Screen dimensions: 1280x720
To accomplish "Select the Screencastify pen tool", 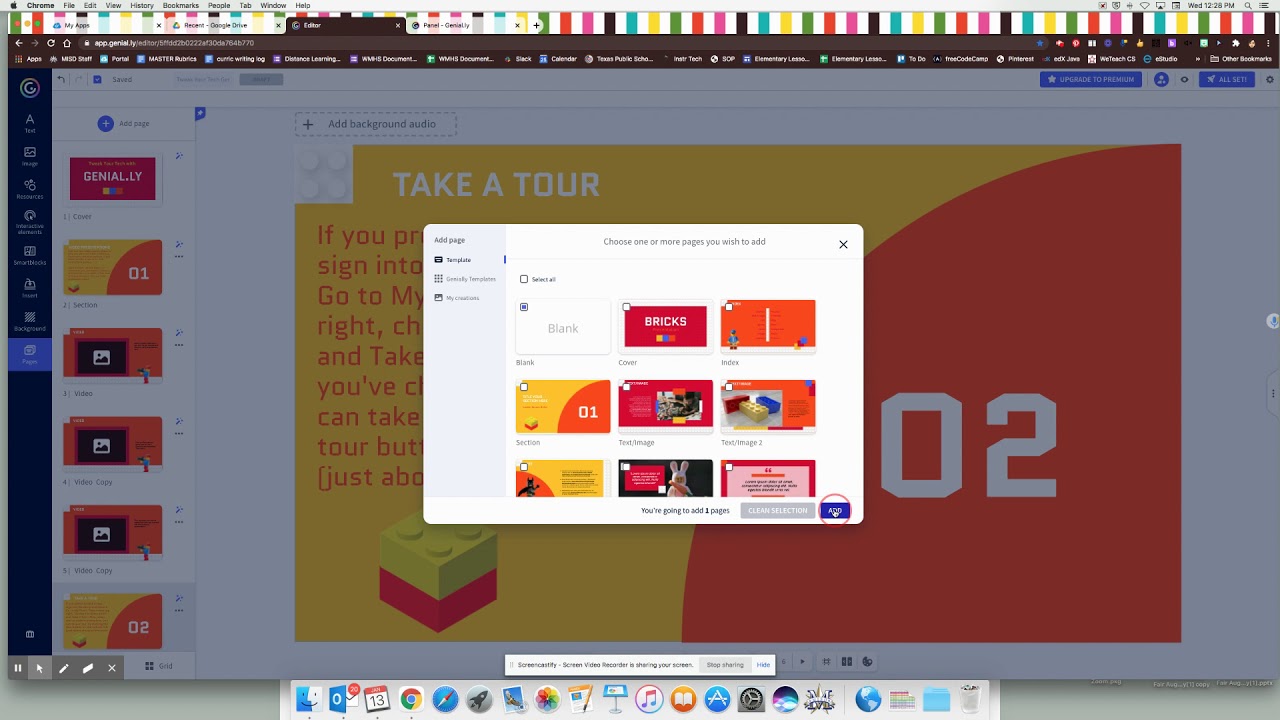I will [63, 668].
